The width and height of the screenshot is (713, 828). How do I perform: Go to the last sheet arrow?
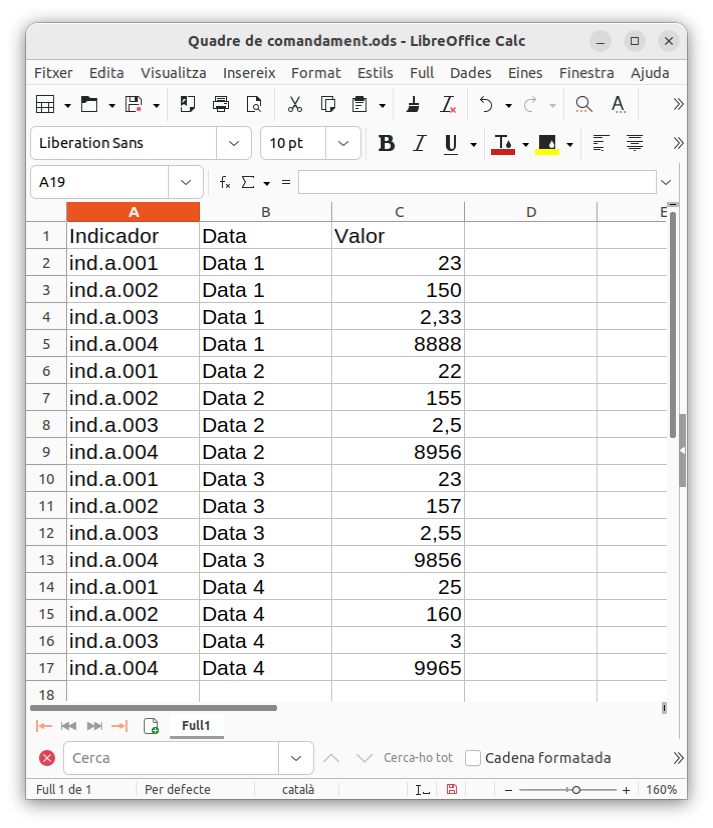coord(120,726)
